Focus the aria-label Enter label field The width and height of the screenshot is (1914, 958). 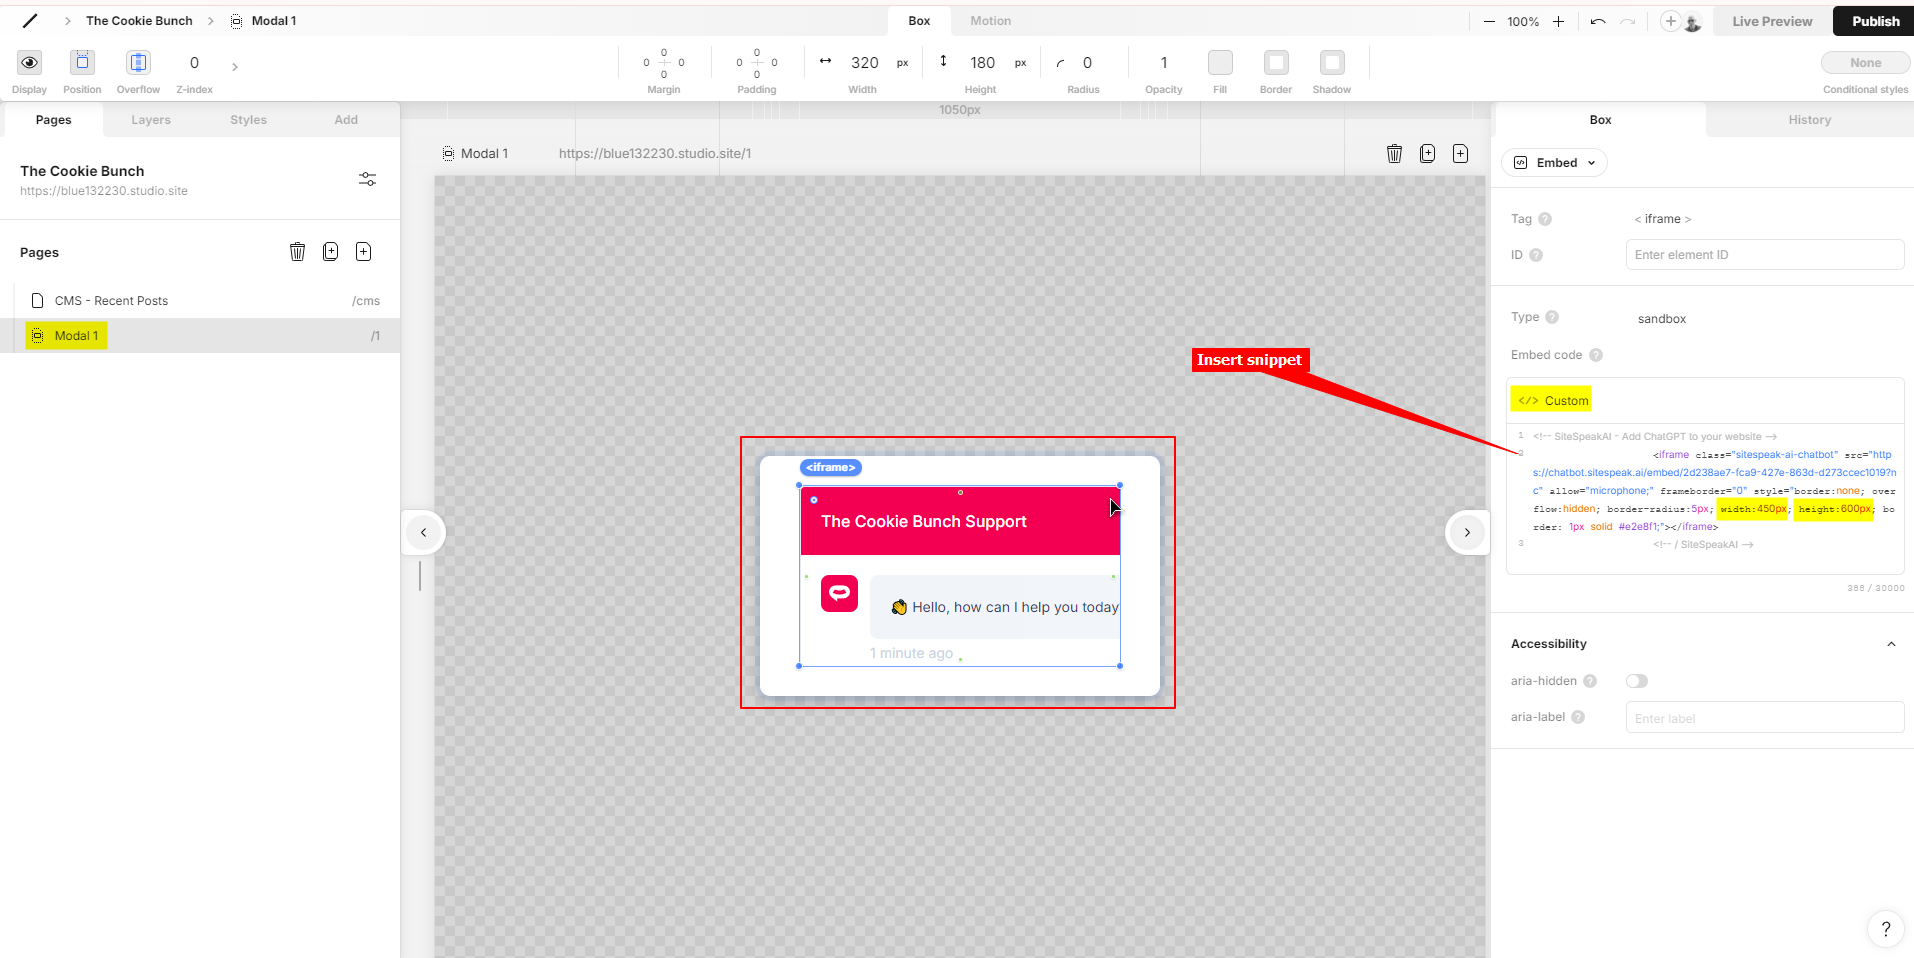[x=1765, y=718]
